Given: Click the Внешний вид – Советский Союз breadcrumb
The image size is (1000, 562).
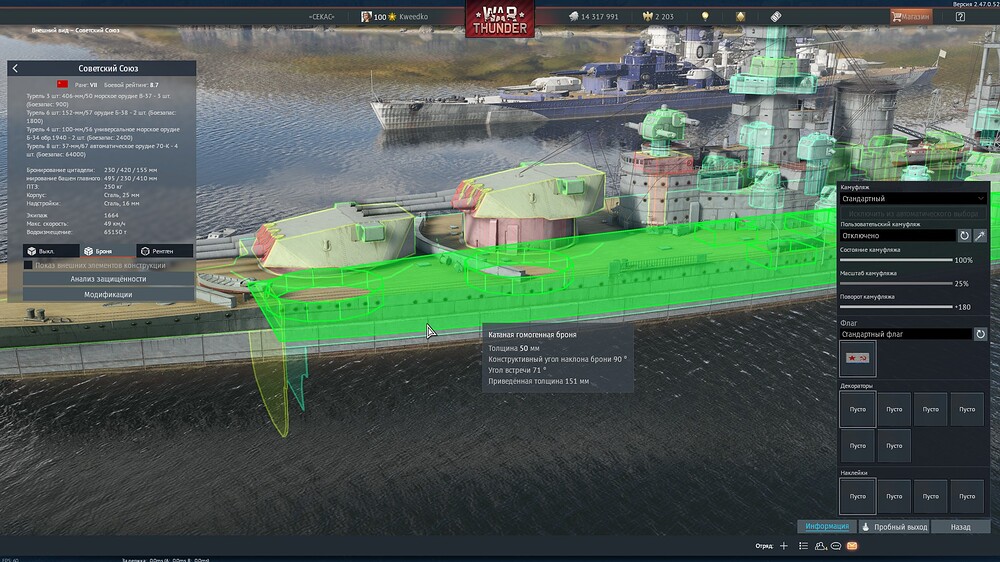Looking at the screenshot, I should coord(75,30).
